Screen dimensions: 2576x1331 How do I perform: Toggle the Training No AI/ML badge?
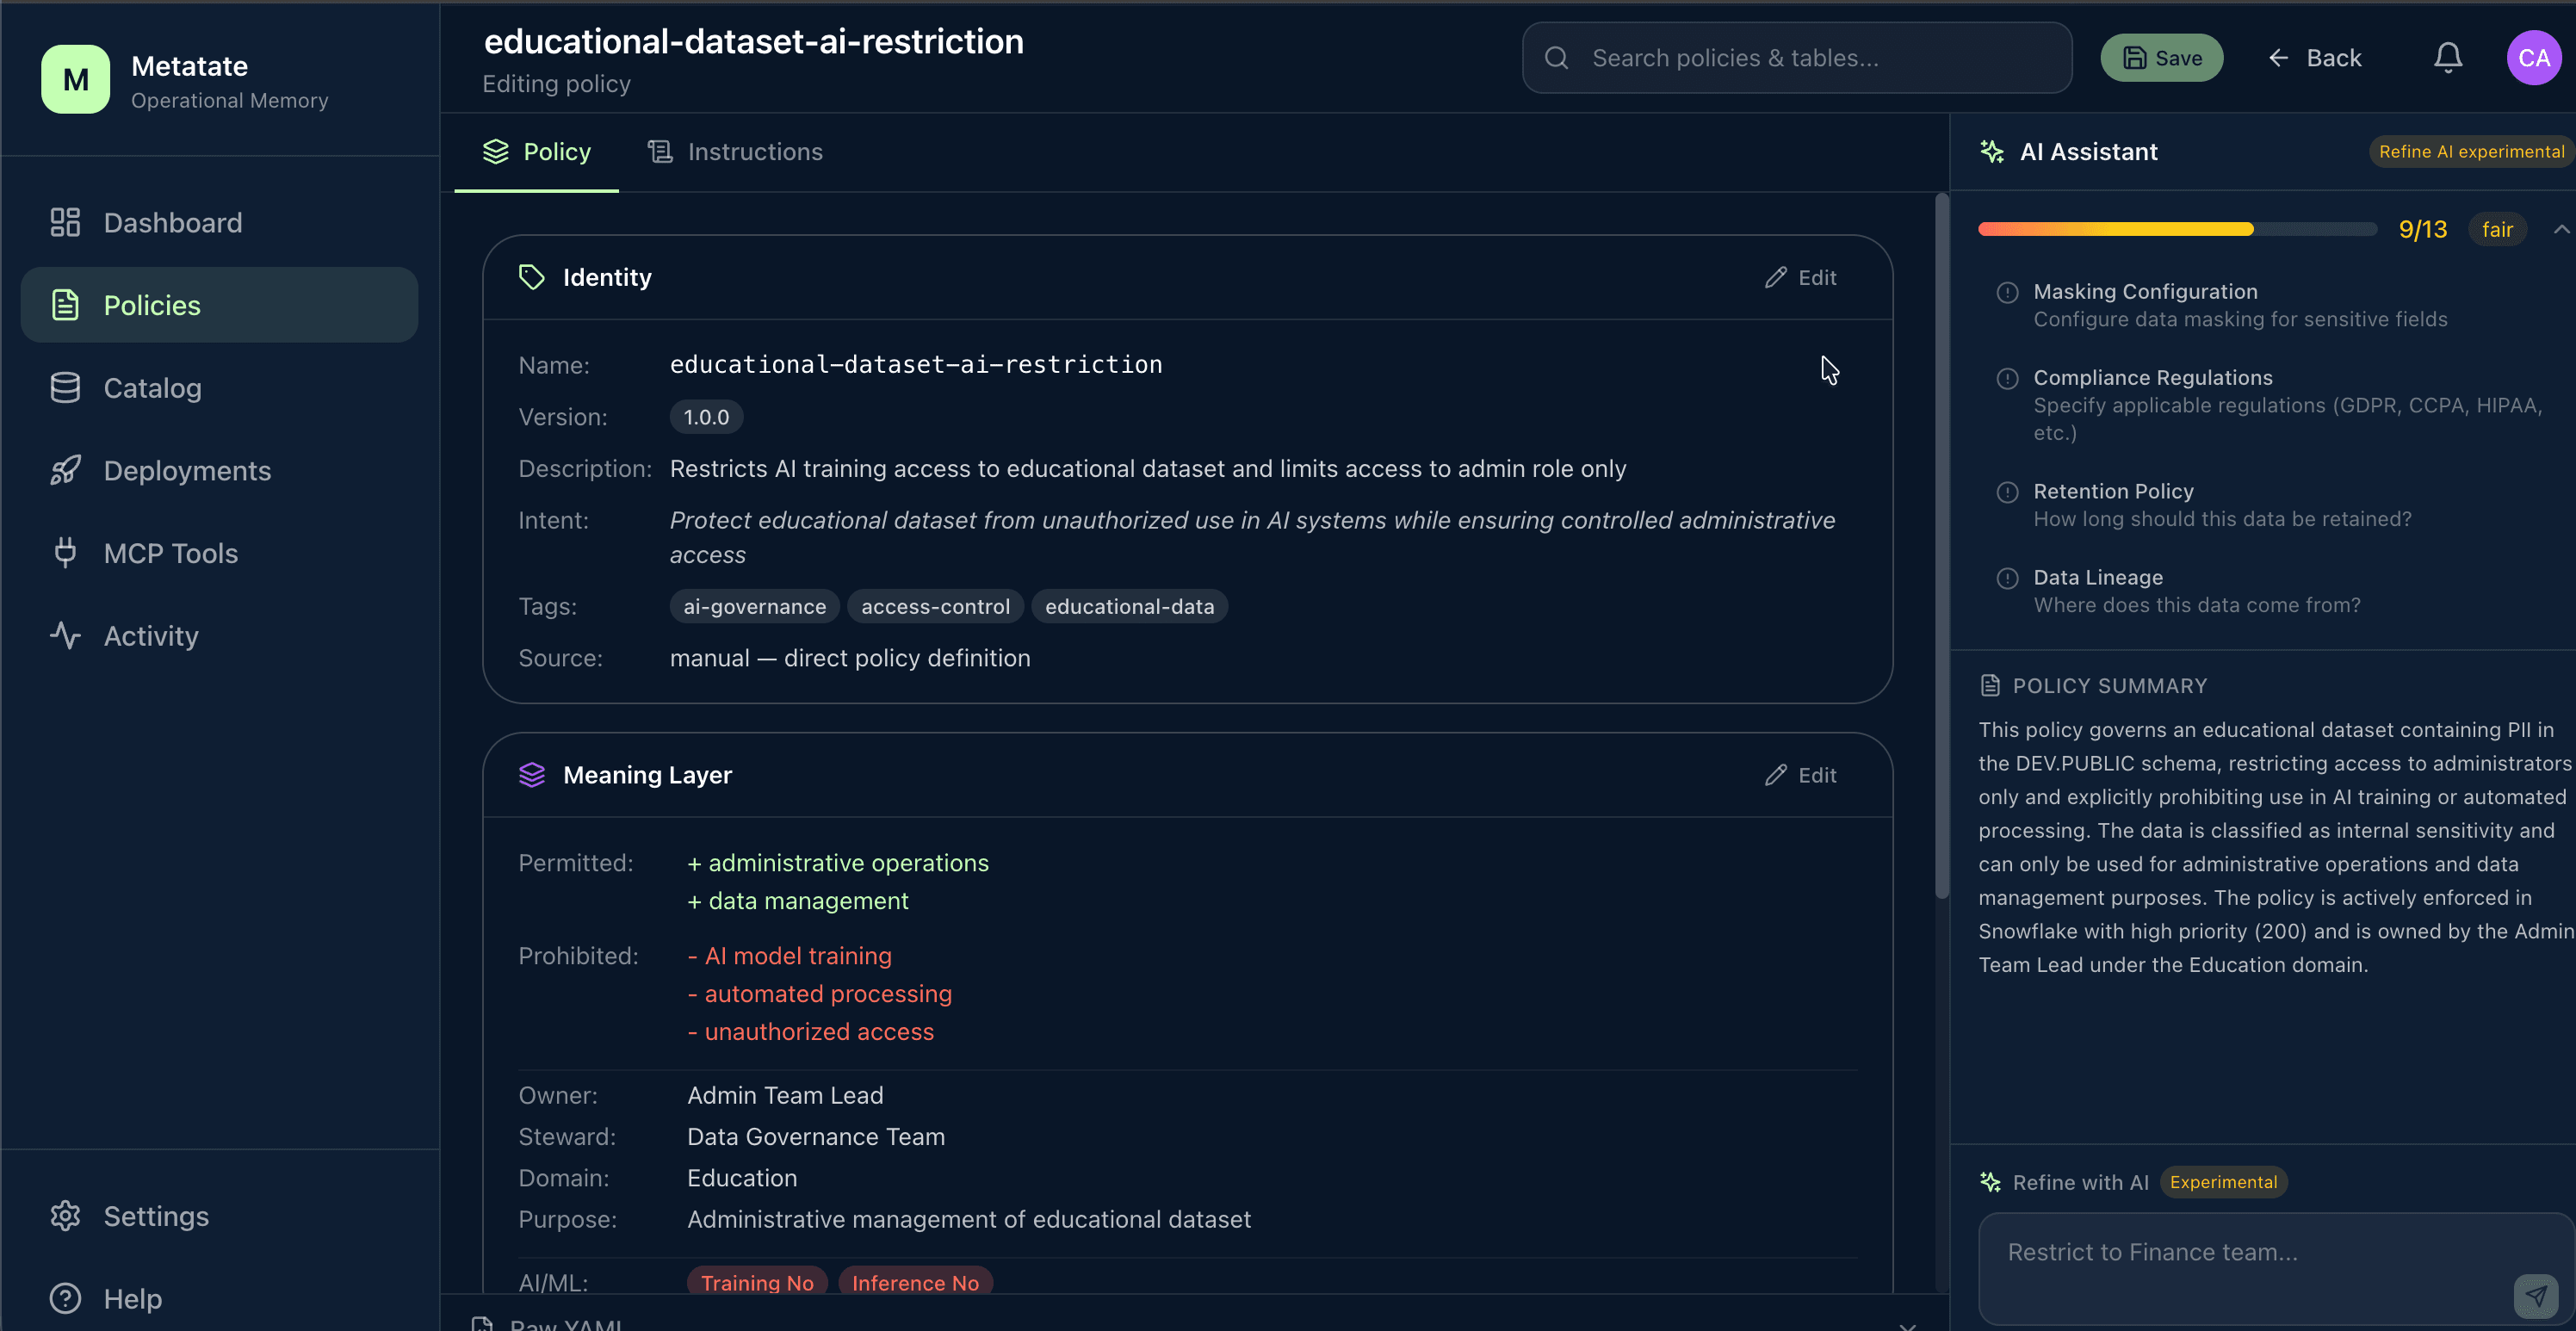(x=756, y=1283)
